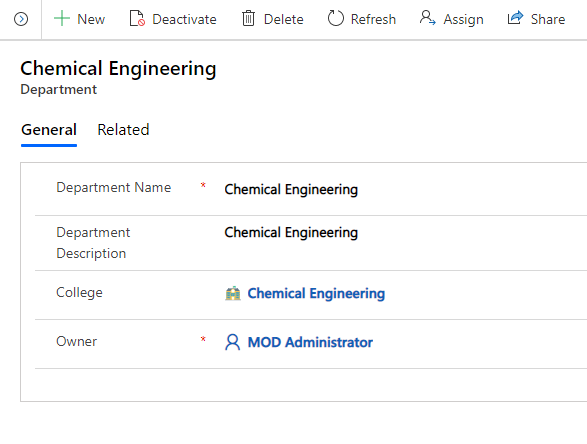Click the Deactivate document icon

pyautogui.click(x=137, y=18)
